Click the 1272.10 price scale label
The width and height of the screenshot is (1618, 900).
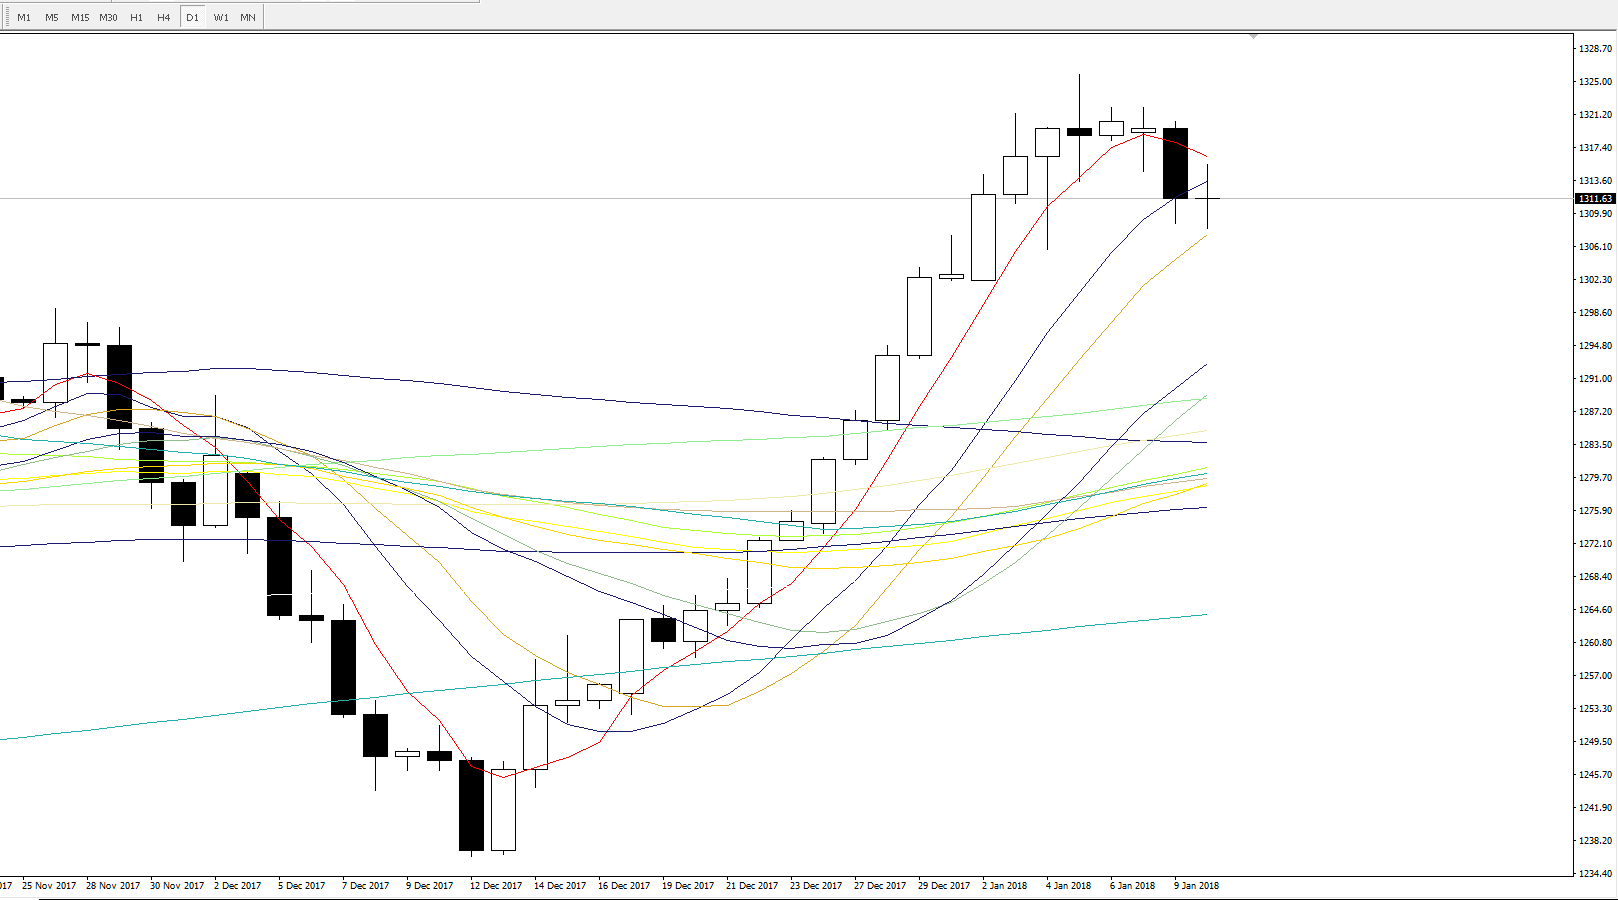[1595, 544]
